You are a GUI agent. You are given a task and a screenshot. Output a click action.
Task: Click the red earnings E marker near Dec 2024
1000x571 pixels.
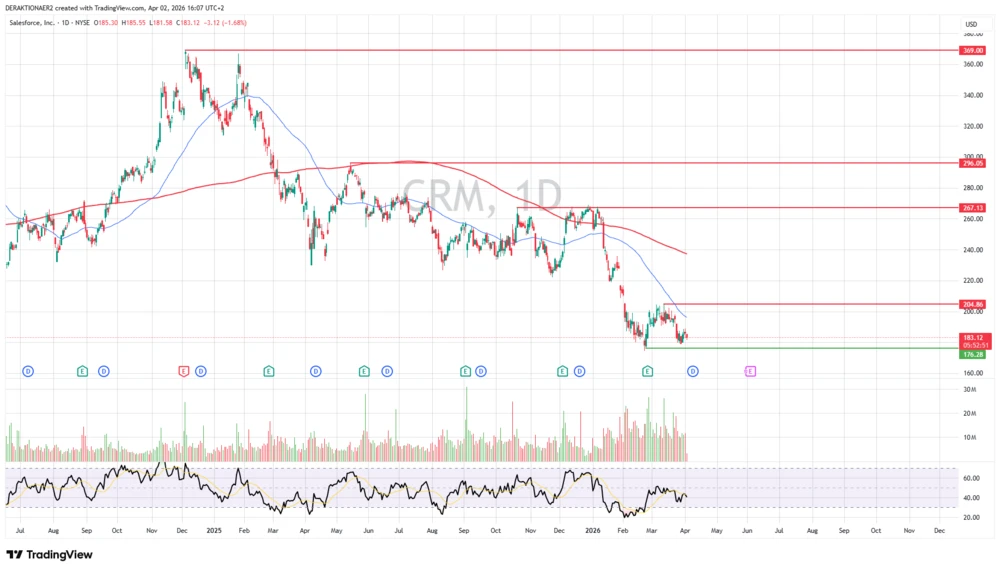pyautogui.click(x=184, y=371)
